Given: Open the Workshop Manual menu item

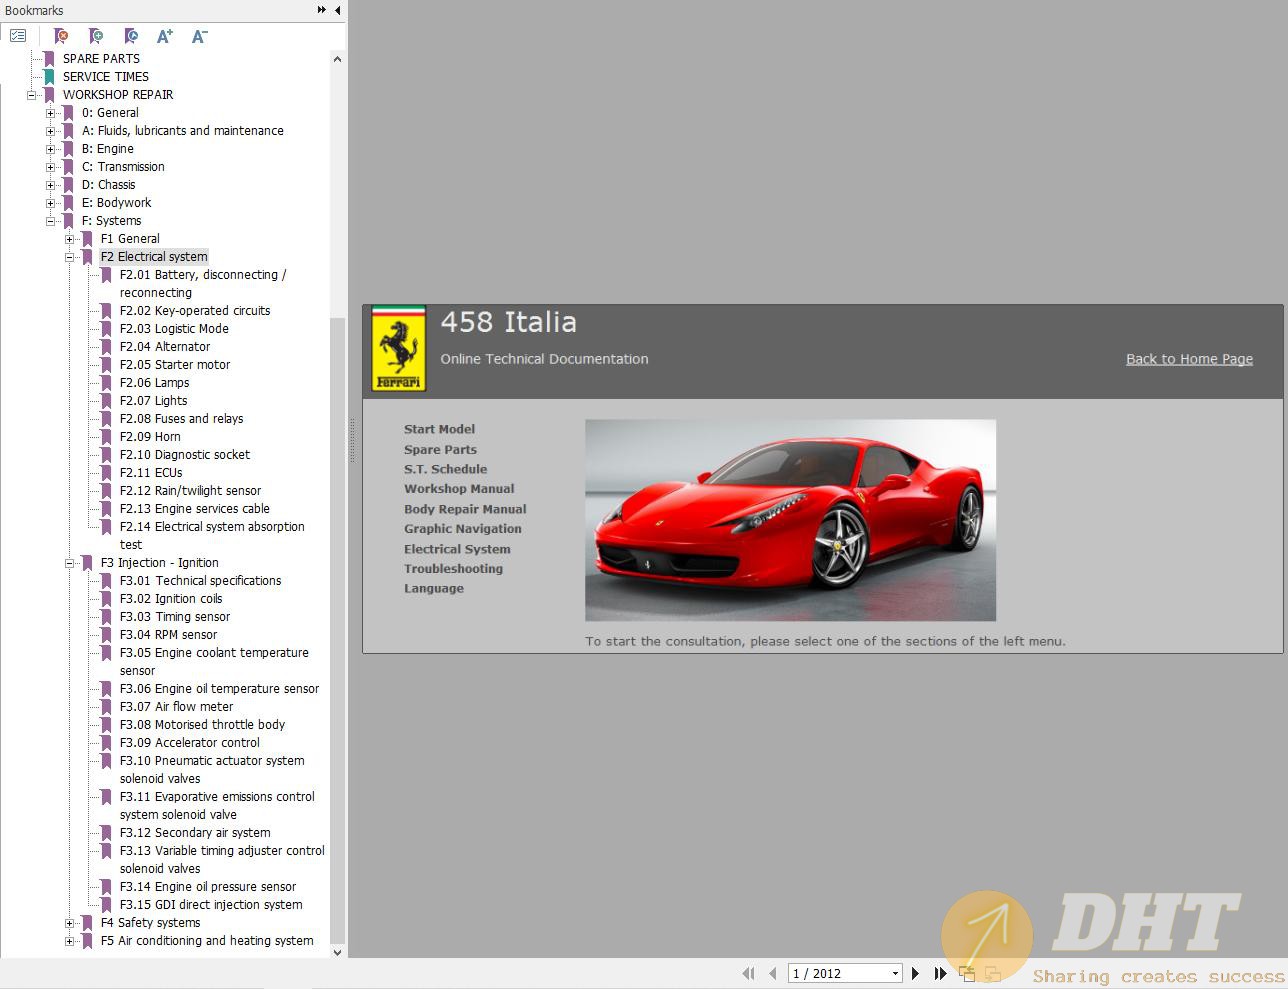Looking at the screenshot, I should click(x=459, y=489).
